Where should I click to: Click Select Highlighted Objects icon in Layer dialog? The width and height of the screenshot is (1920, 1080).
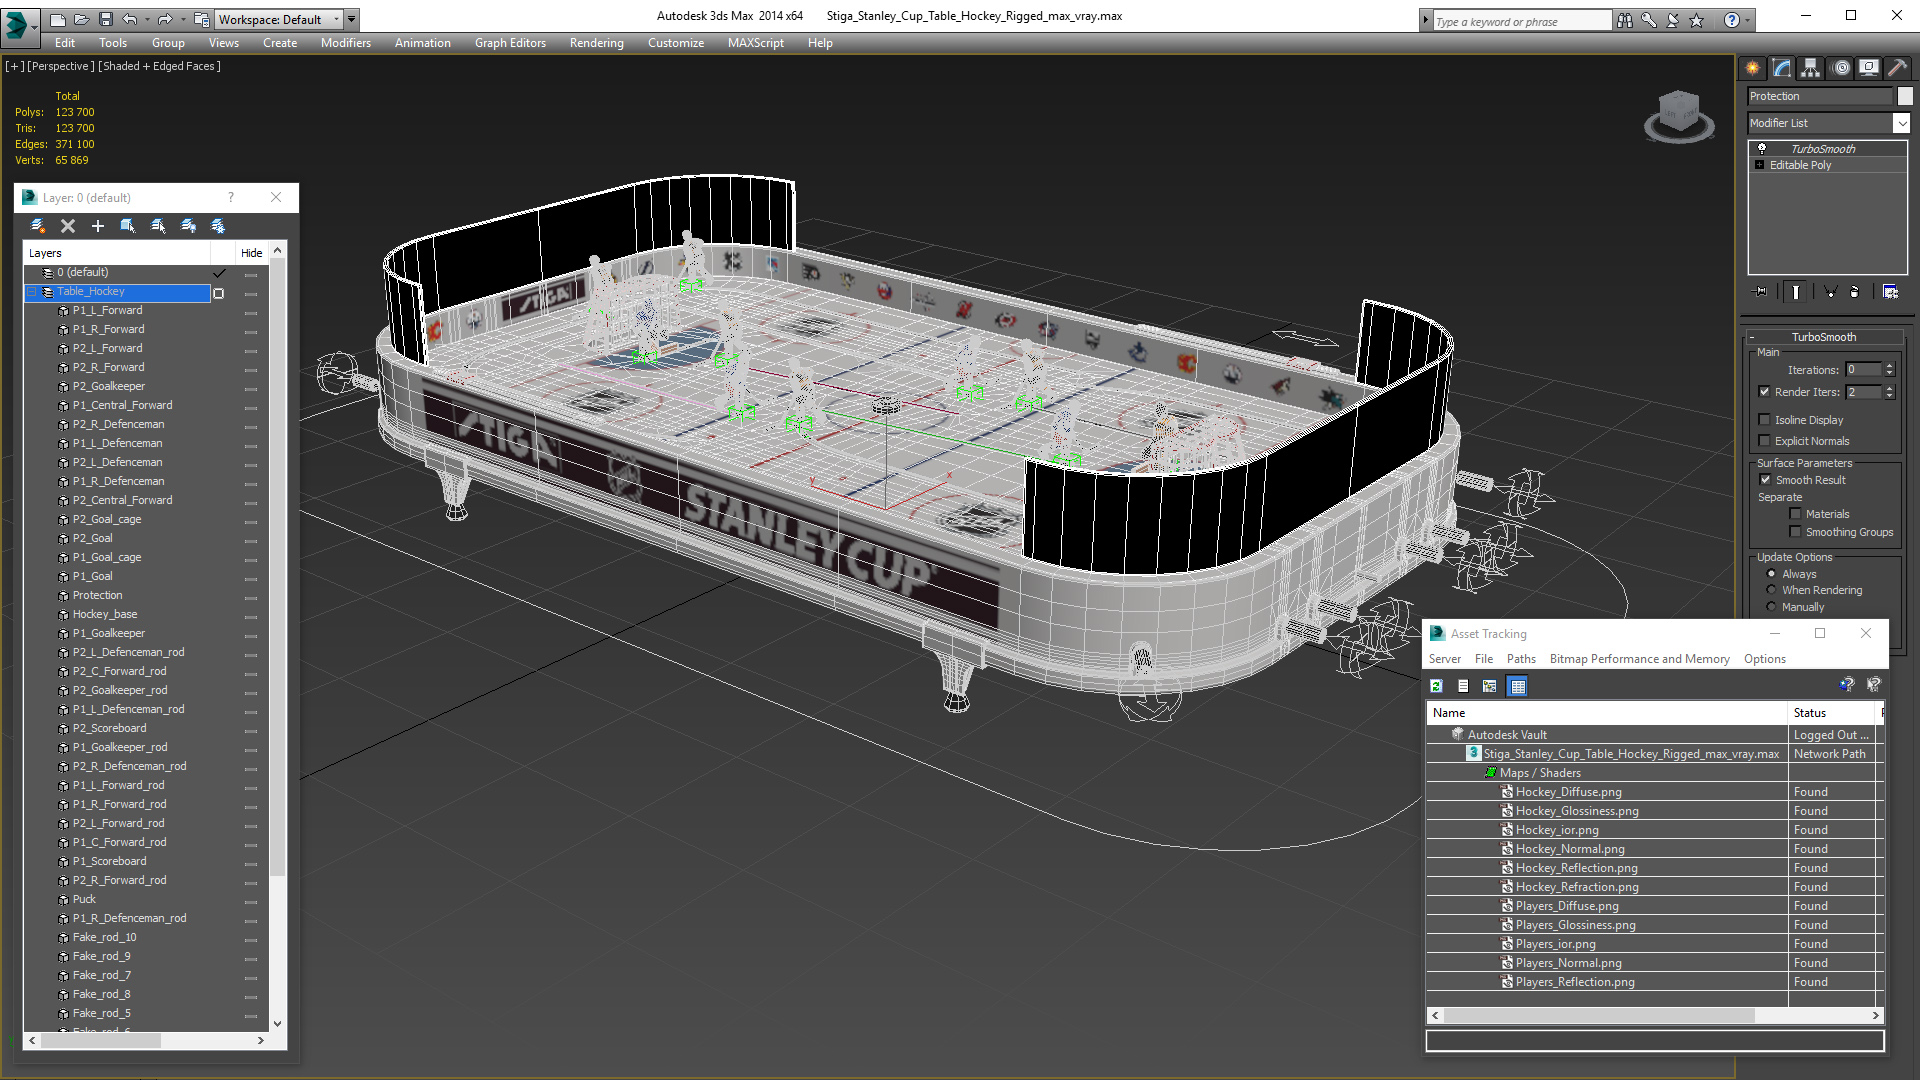point(128,226)
